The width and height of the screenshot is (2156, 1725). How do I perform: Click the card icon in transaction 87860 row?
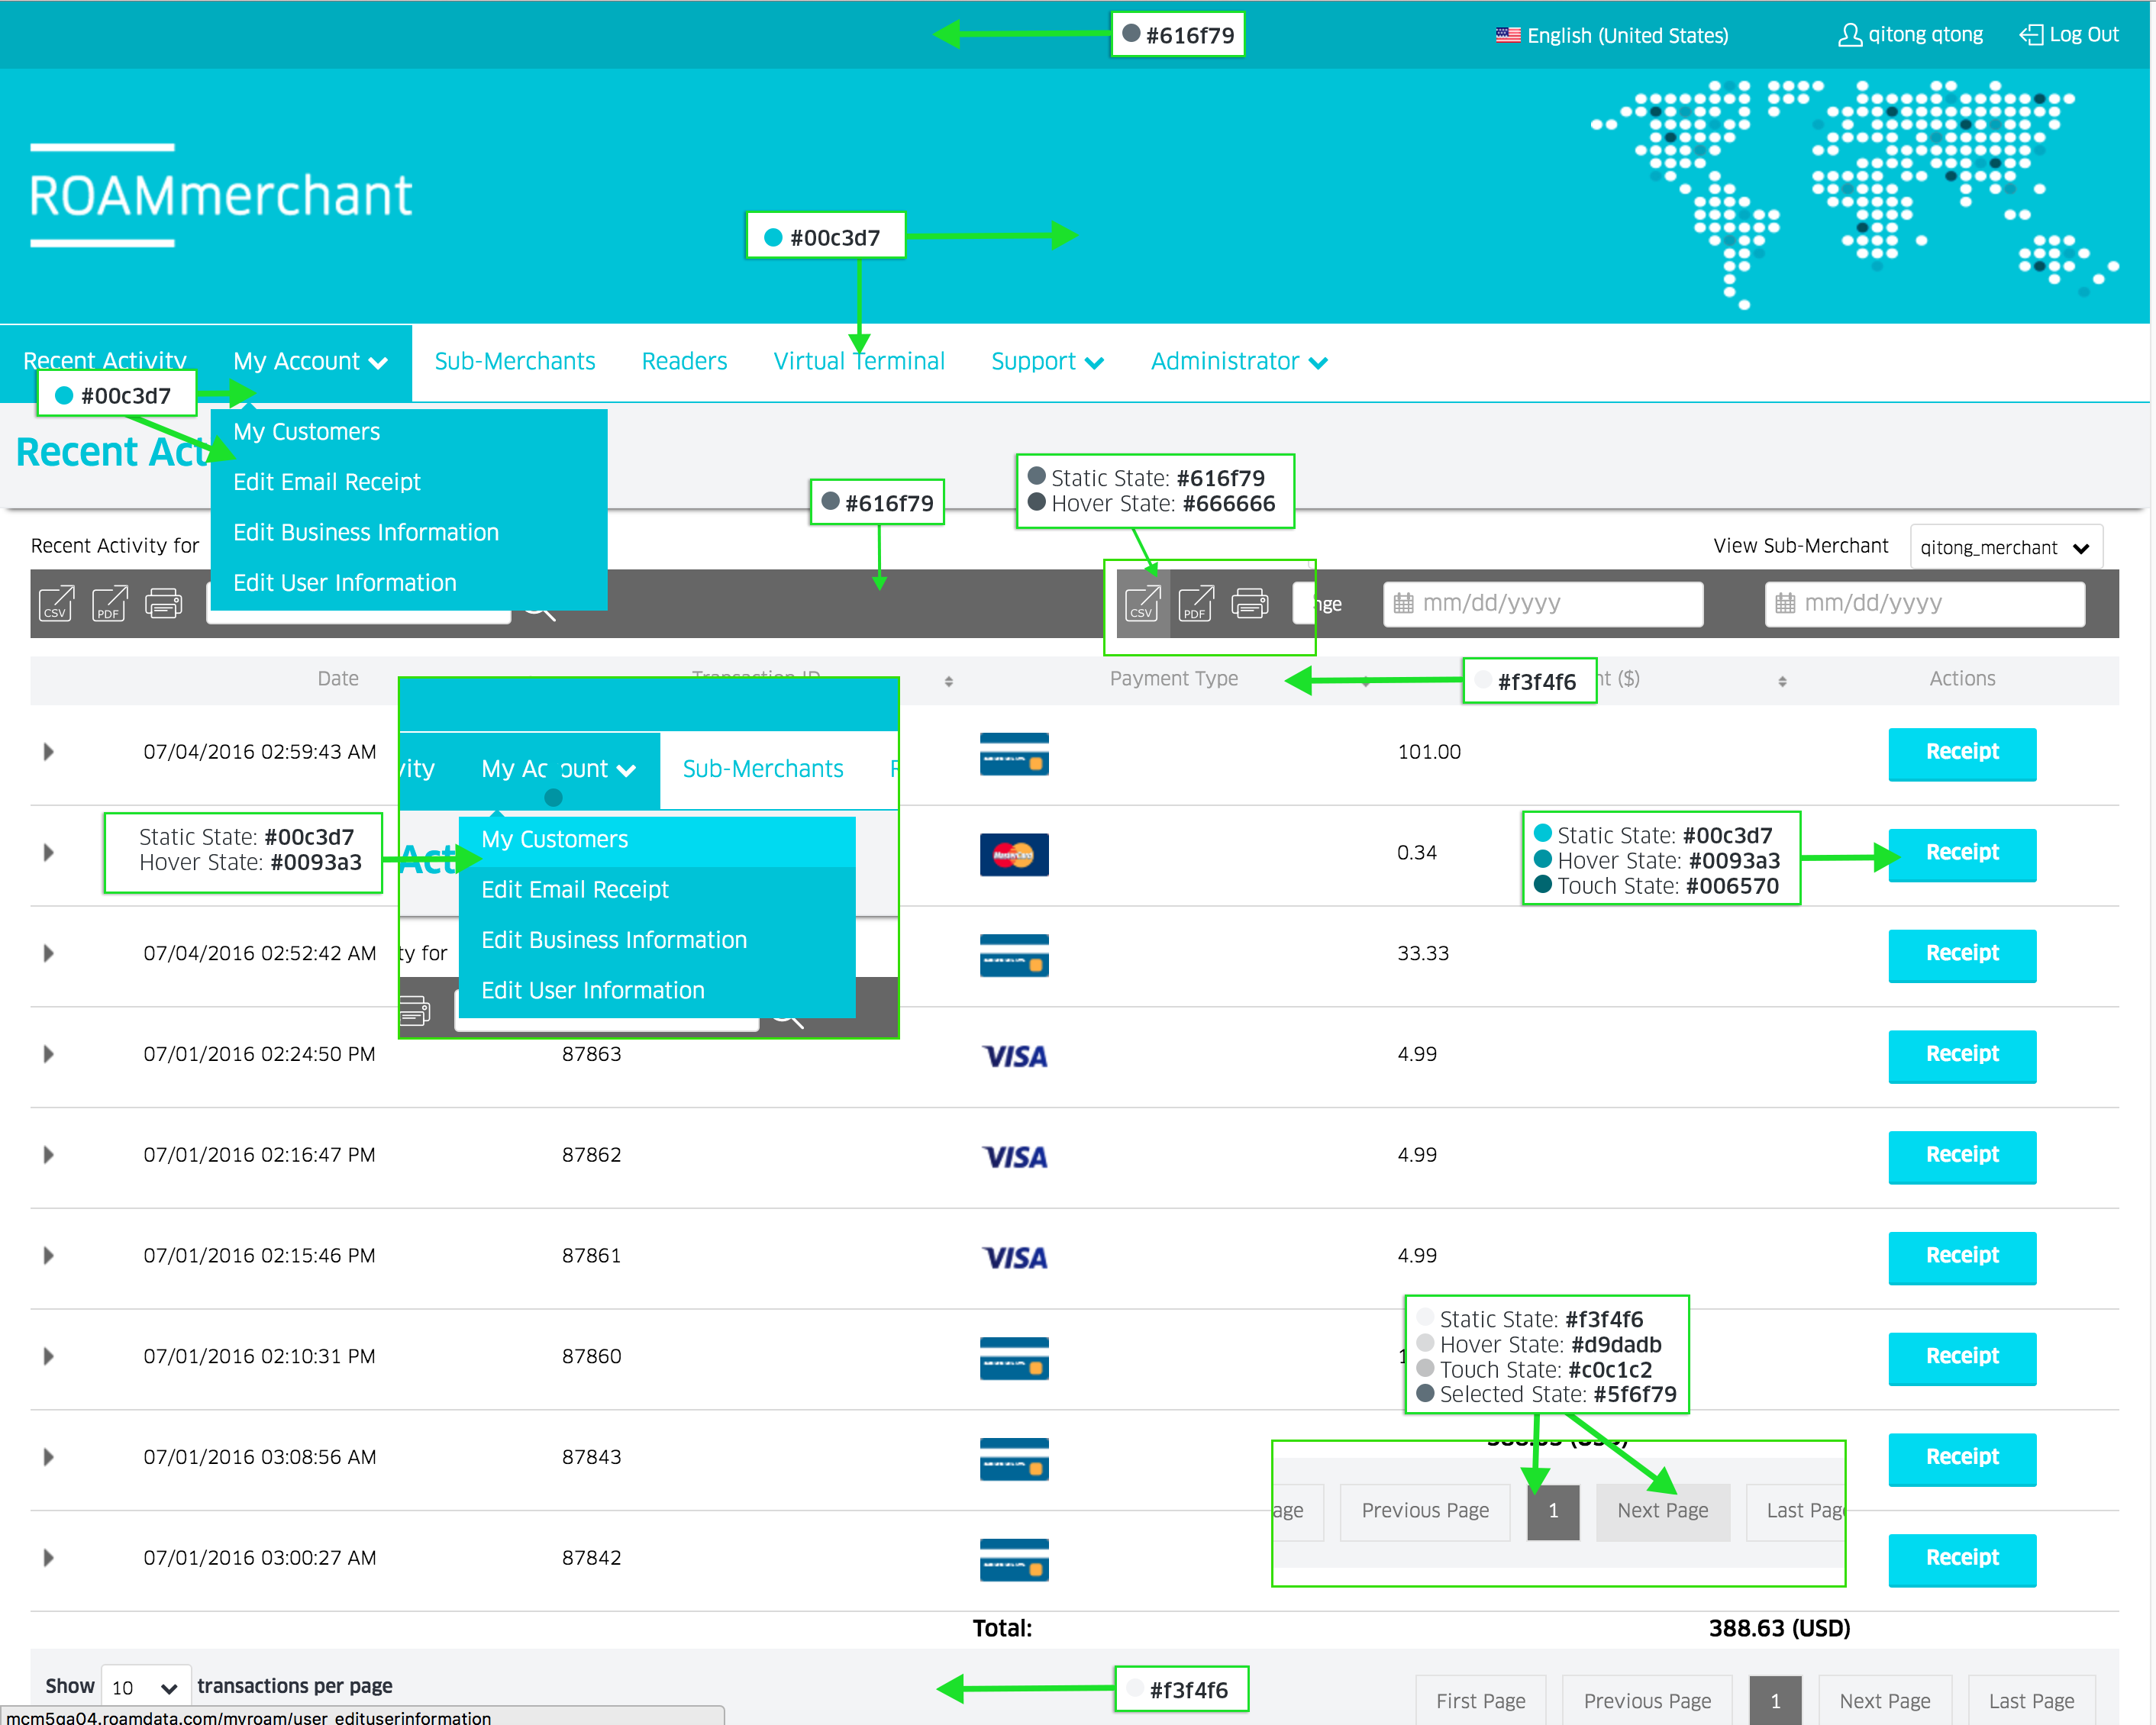[1014, 1358]
